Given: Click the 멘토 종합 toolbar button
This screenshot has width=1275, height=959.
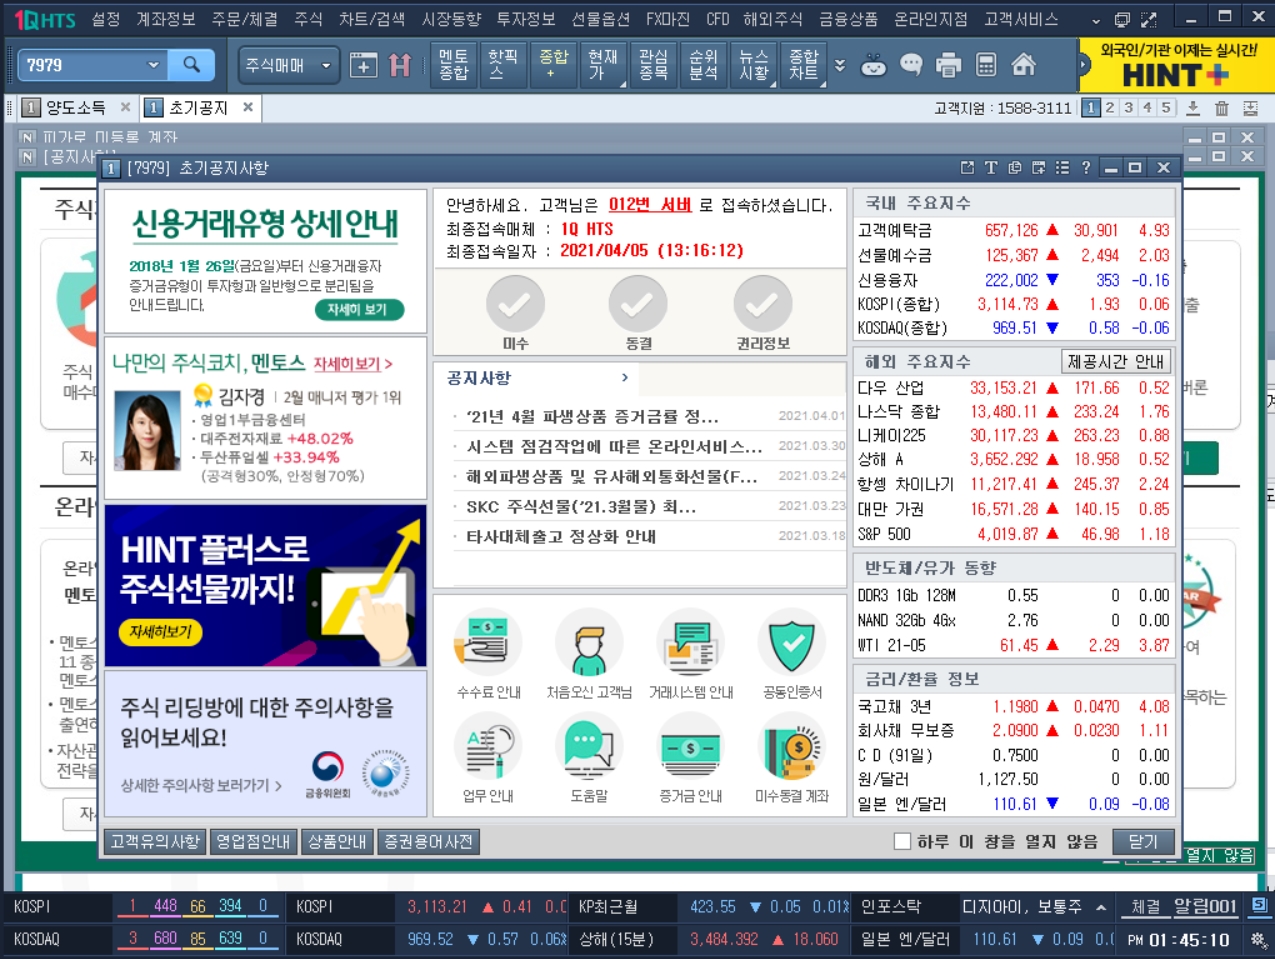Looking at the screenshot, I should click(x=453, y=65).
